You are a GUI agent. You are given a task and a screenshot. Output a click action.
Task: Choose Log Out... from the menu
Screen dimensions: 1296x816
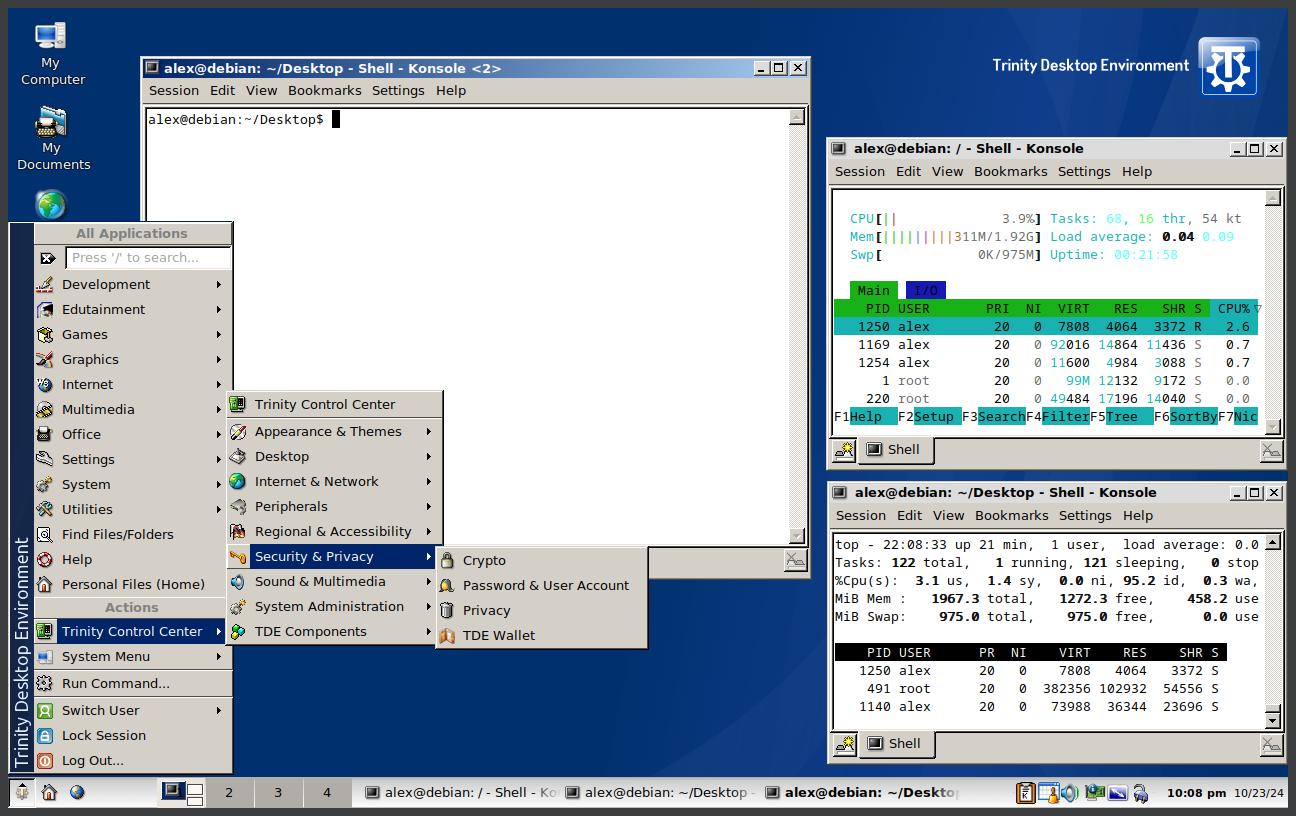[92, 761]
